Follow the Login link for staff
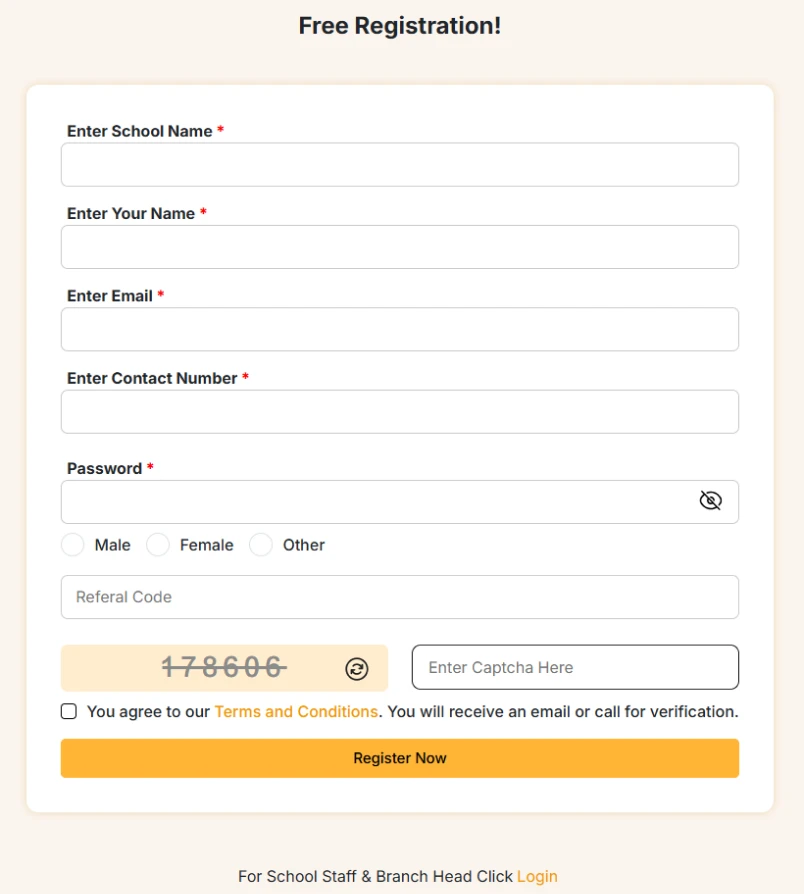Screen dimensions: 804x894 [537, 876]
